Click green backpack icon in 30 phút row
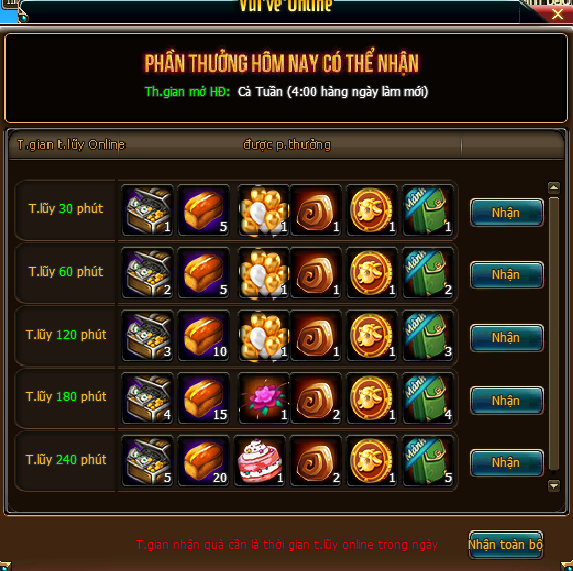The height and width of the screenshot is (571, 573). (428, 210)
